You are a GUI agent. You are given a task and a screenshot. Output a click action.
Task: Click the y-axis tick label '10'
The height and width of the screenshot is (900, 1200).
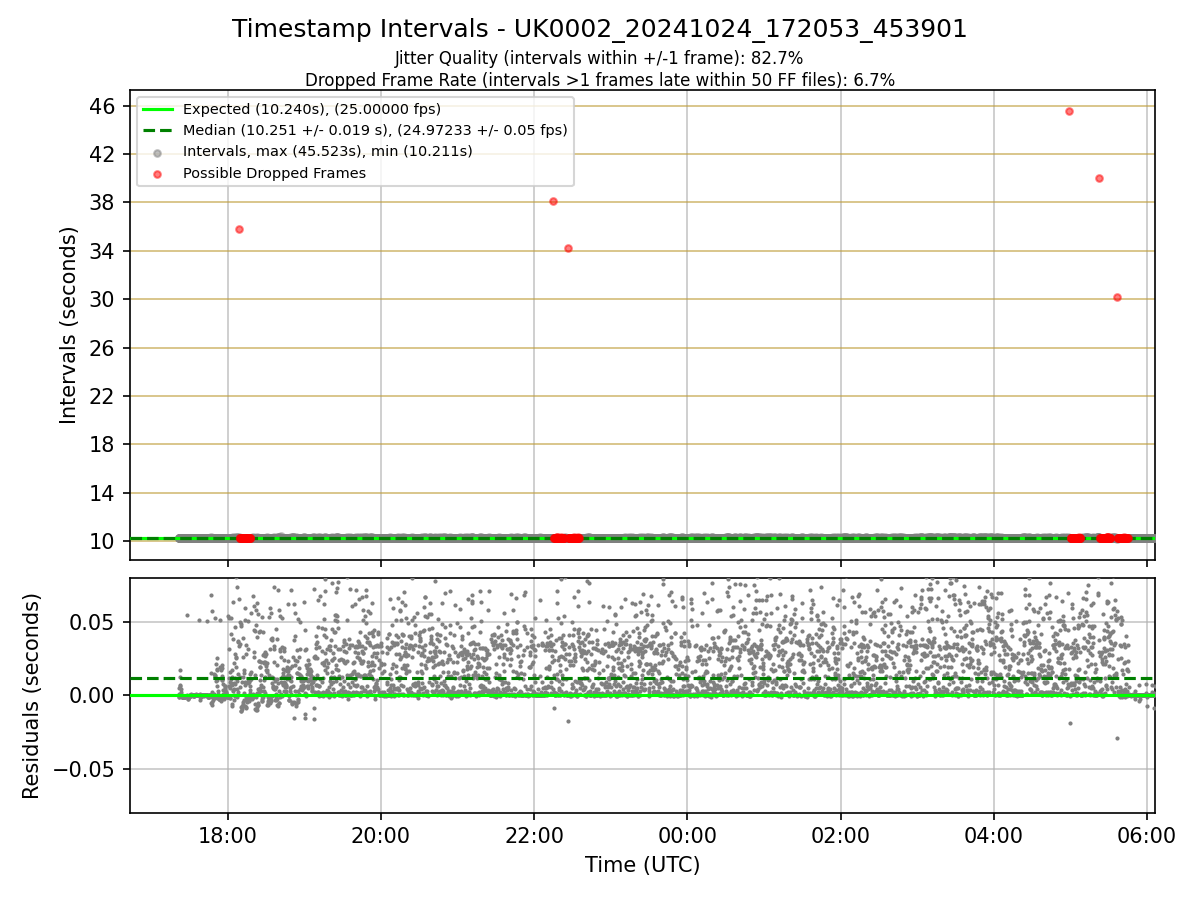pyautogui.click(x=104, y=541)
